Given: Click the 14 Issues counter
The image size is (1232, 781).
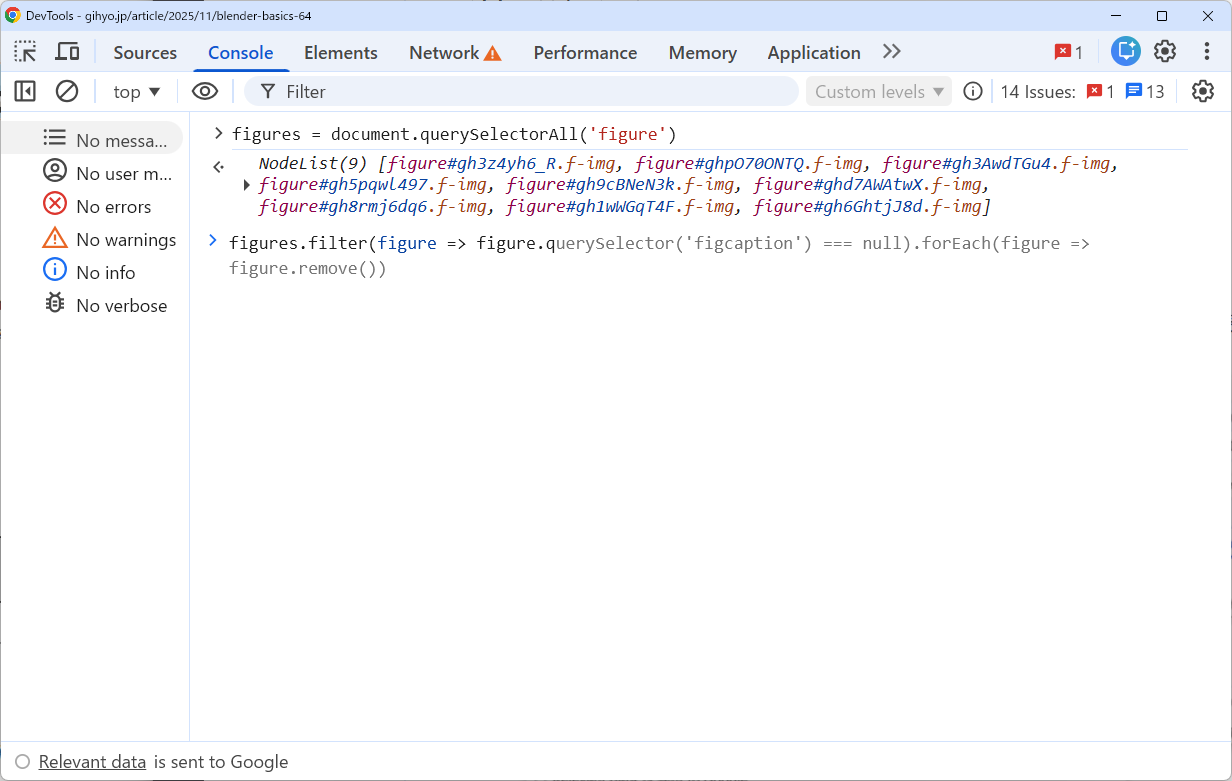Looking at the screenshot, I should pos(1037,91).
